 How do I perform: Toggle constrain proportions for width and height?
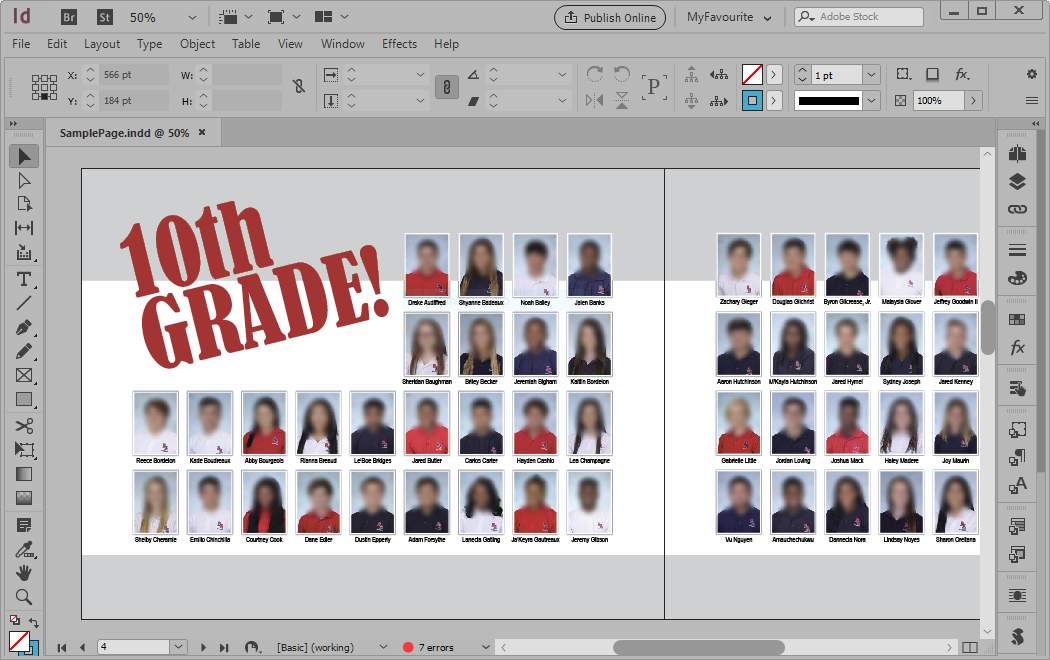tap(298, 87)
